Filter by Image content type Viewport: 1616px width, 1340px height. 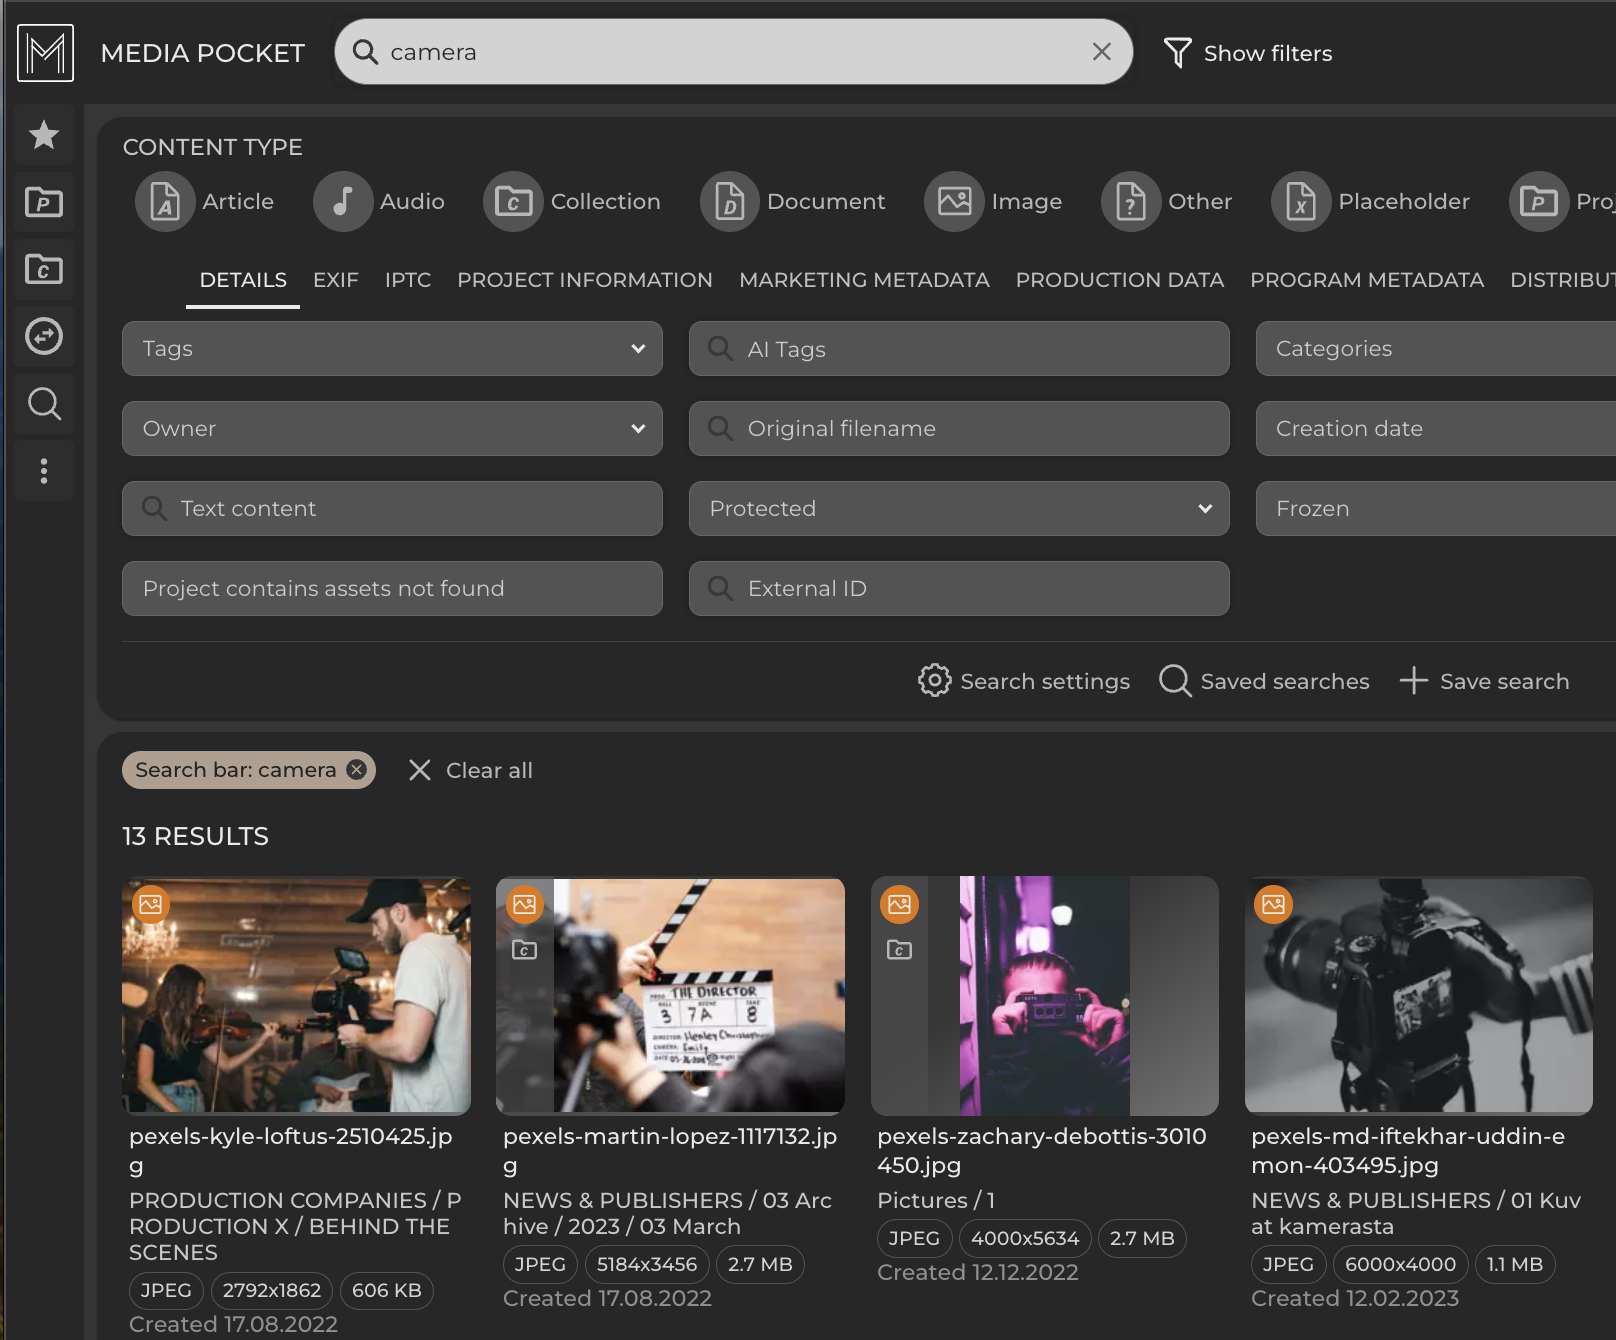click(993, 202)
